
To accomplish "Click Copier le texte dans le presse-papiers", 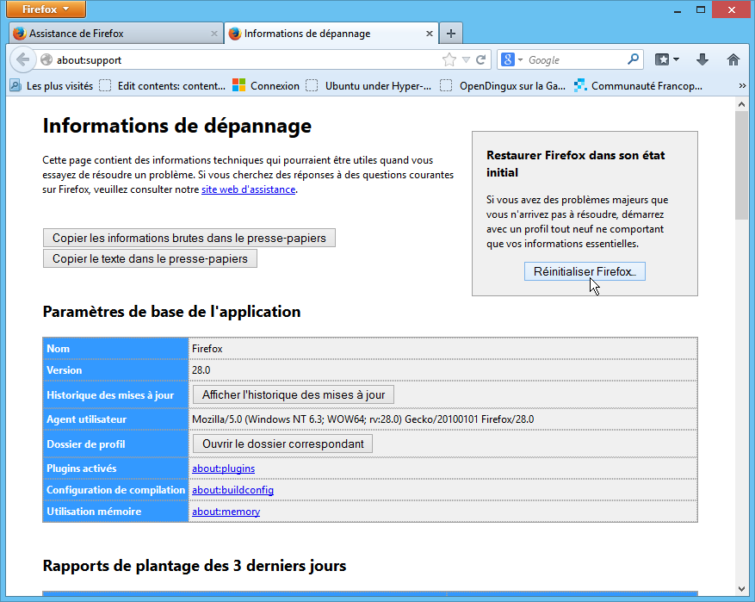I will (x=150, y=259).
